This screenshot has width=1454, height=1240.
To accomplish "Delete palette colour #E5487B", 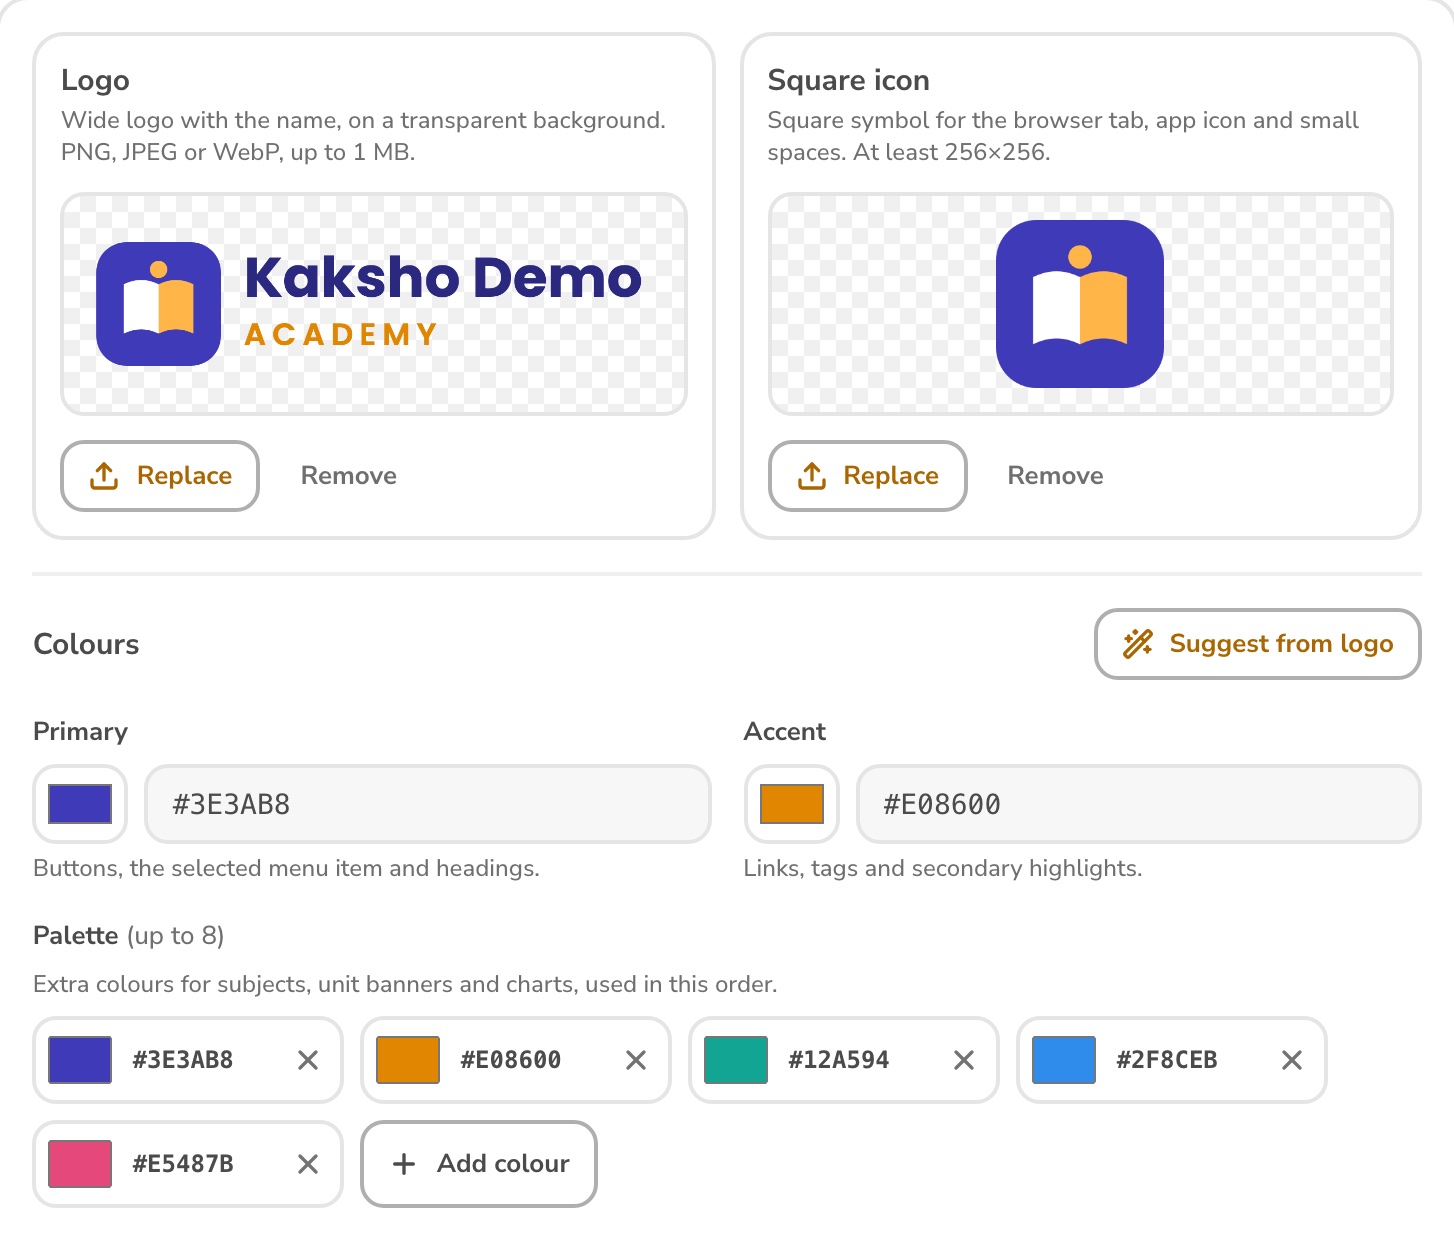I will [x=308, y=1164].
